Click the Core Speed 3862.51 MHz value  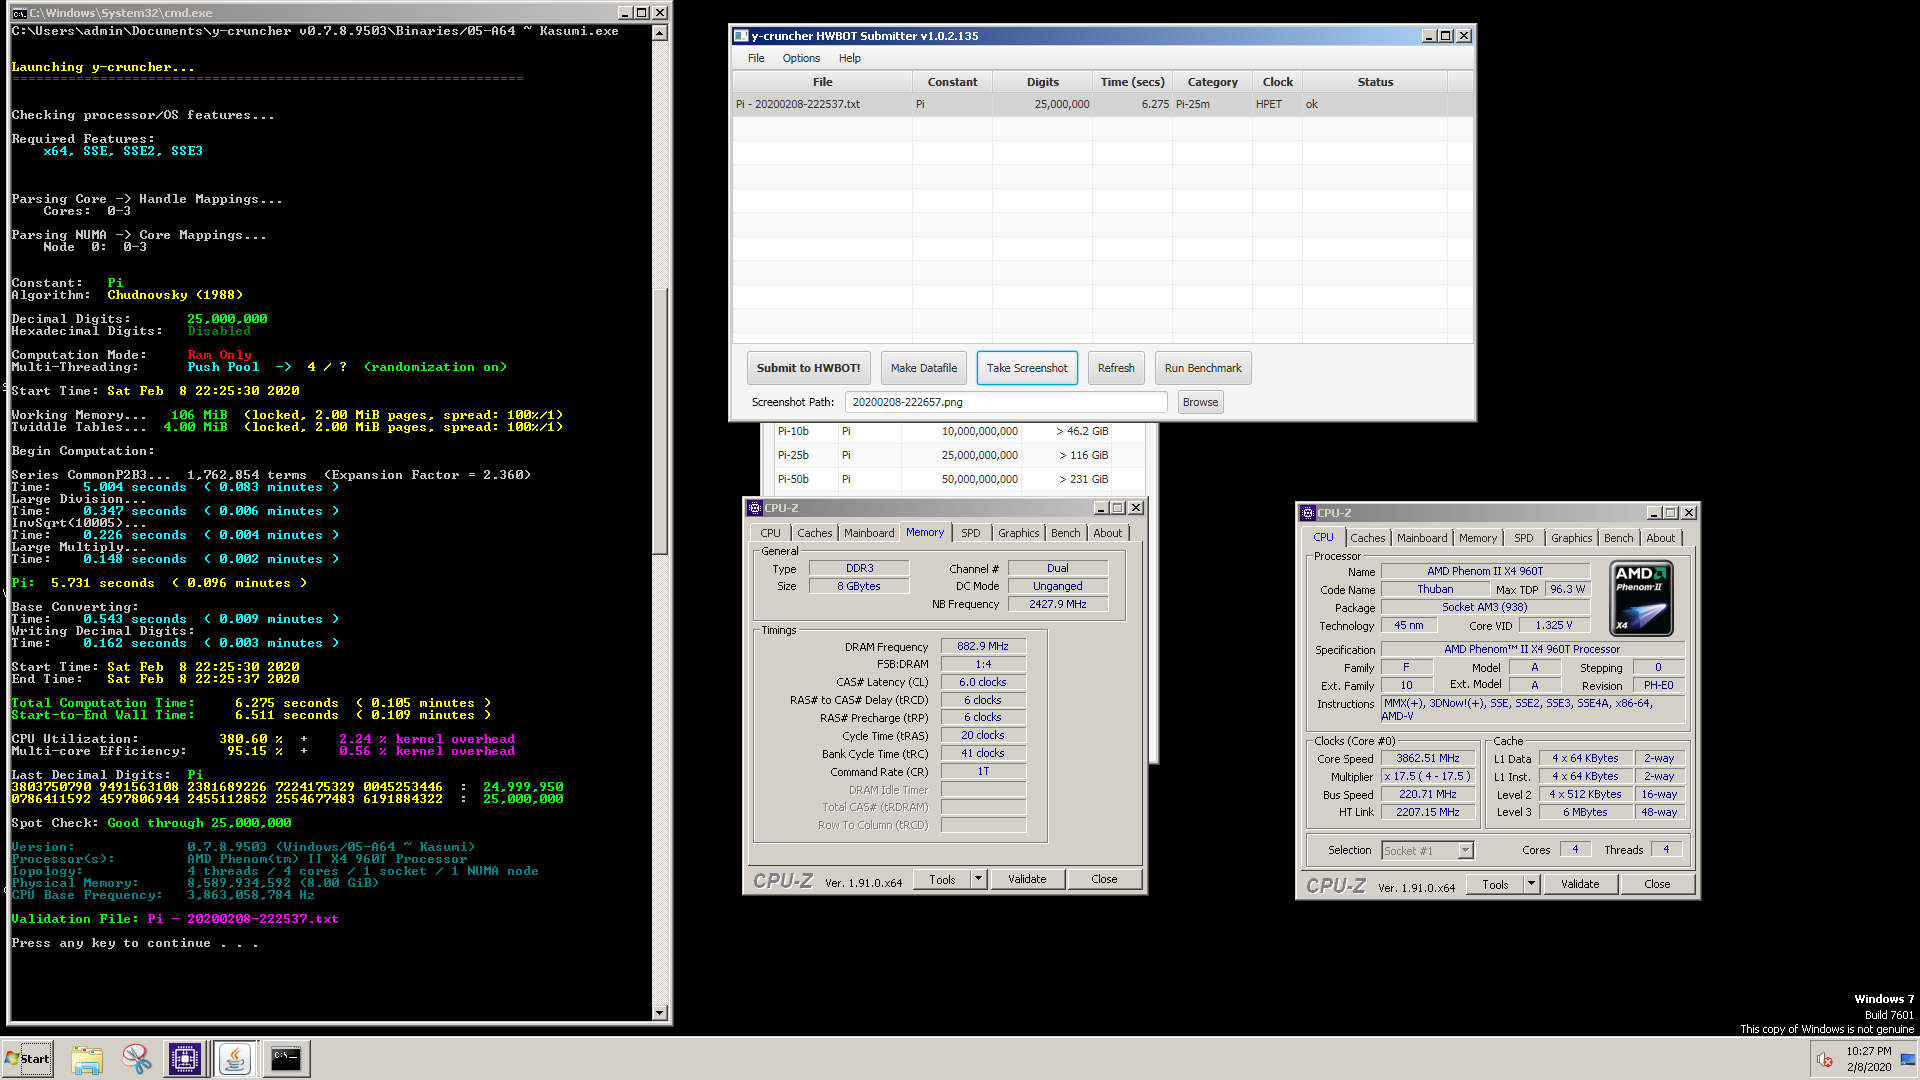click(x=1428, y=758)
